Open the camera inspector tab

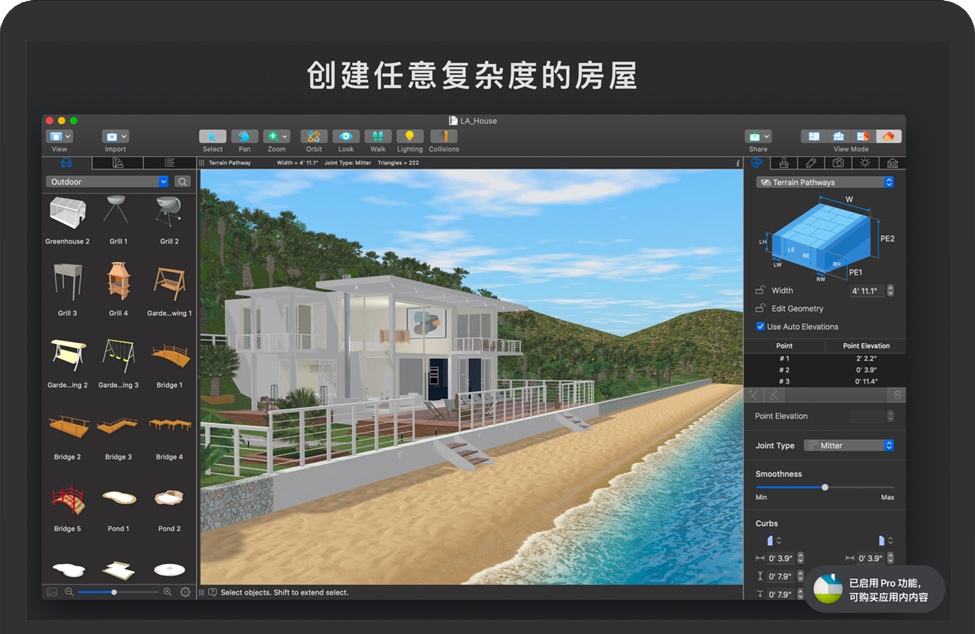point(838,163)
